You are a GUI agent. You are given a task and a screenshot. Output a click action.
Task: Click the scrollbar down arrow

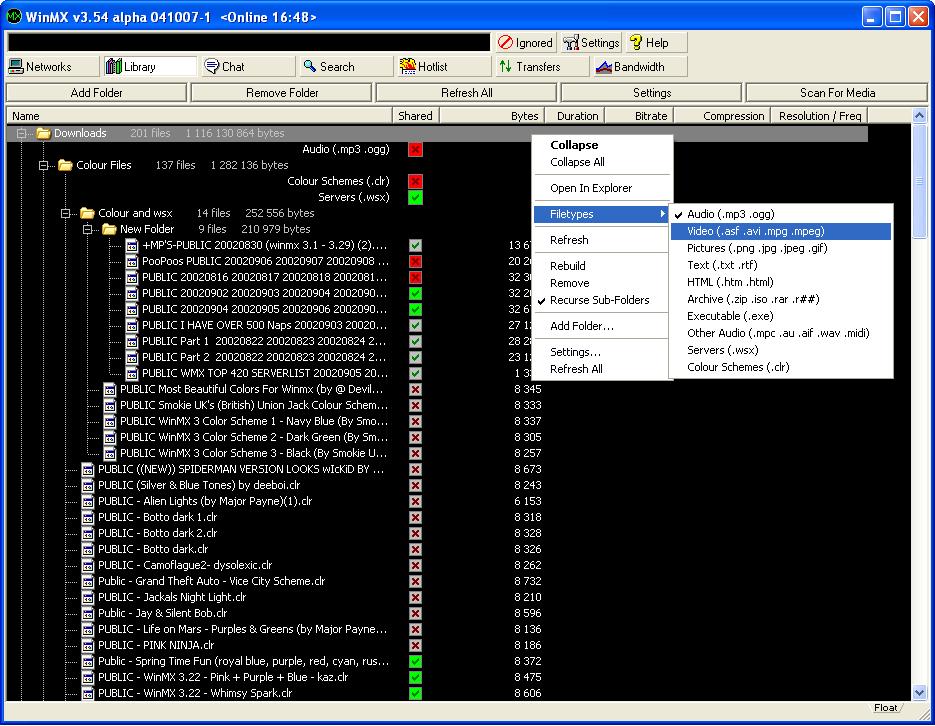tap(919, 693)
